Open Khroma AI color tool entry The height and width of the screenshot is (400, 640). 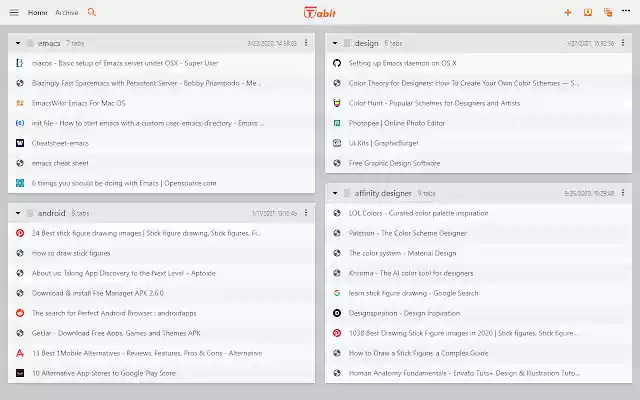[x=411, y=273]
